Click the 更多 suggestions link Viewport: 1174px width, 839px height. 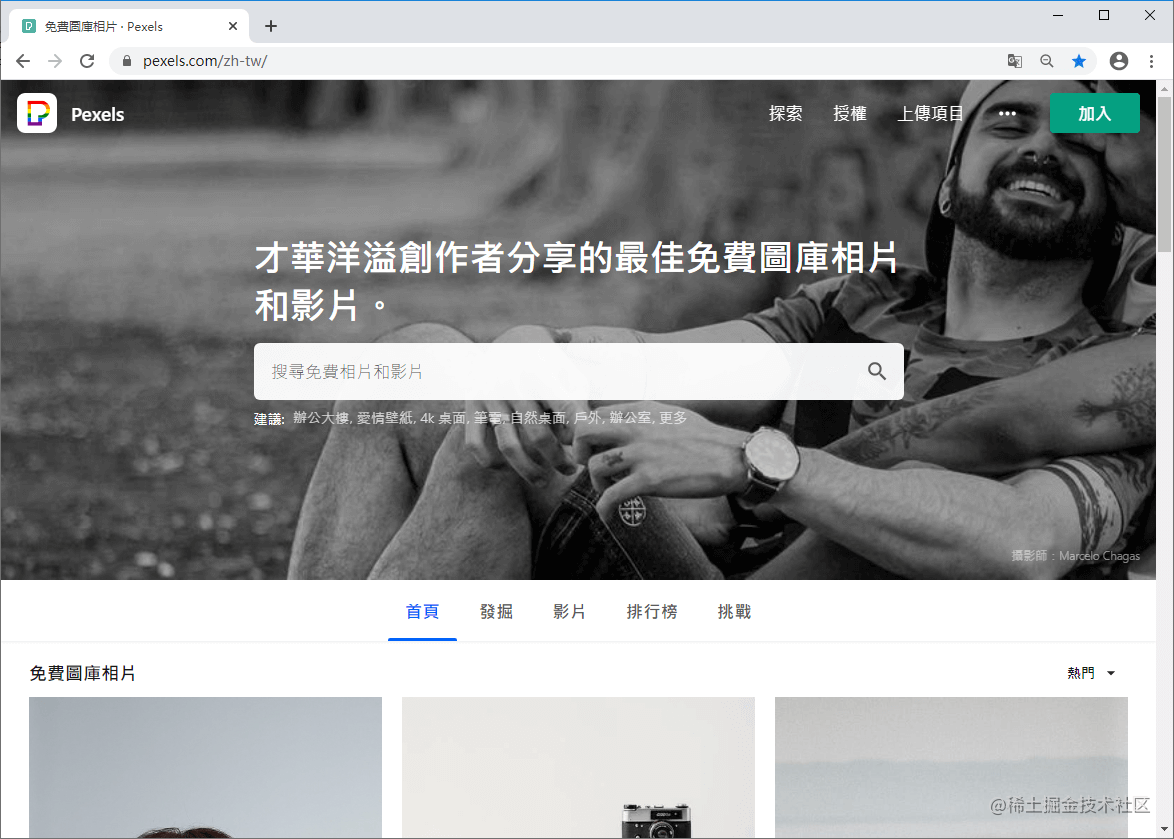coord(672,418)
